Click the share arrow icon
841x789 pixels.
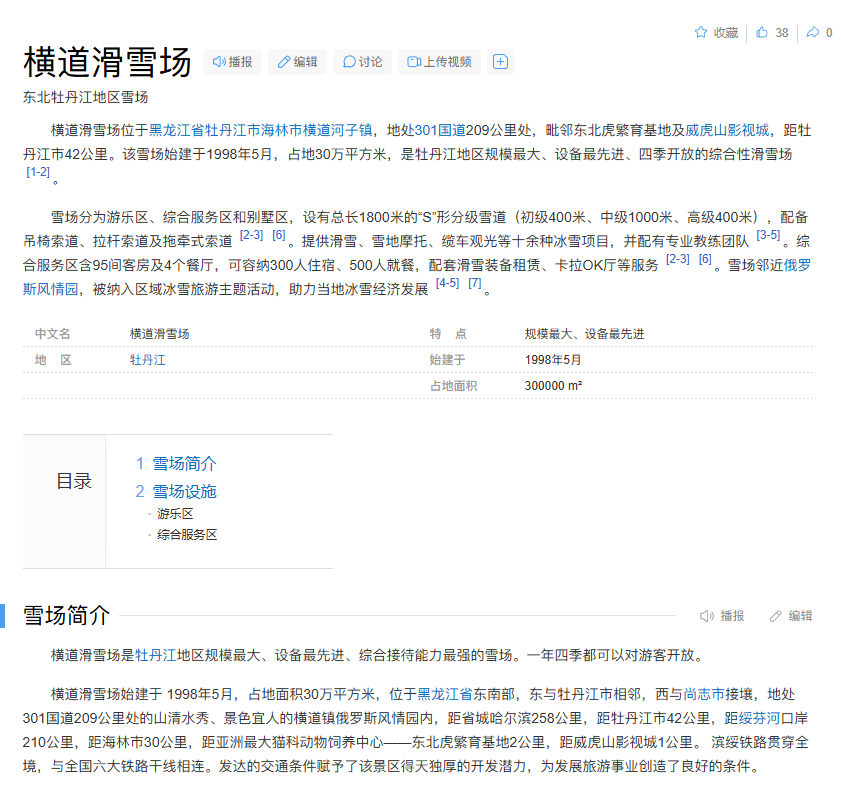click(x=813, y=33)
